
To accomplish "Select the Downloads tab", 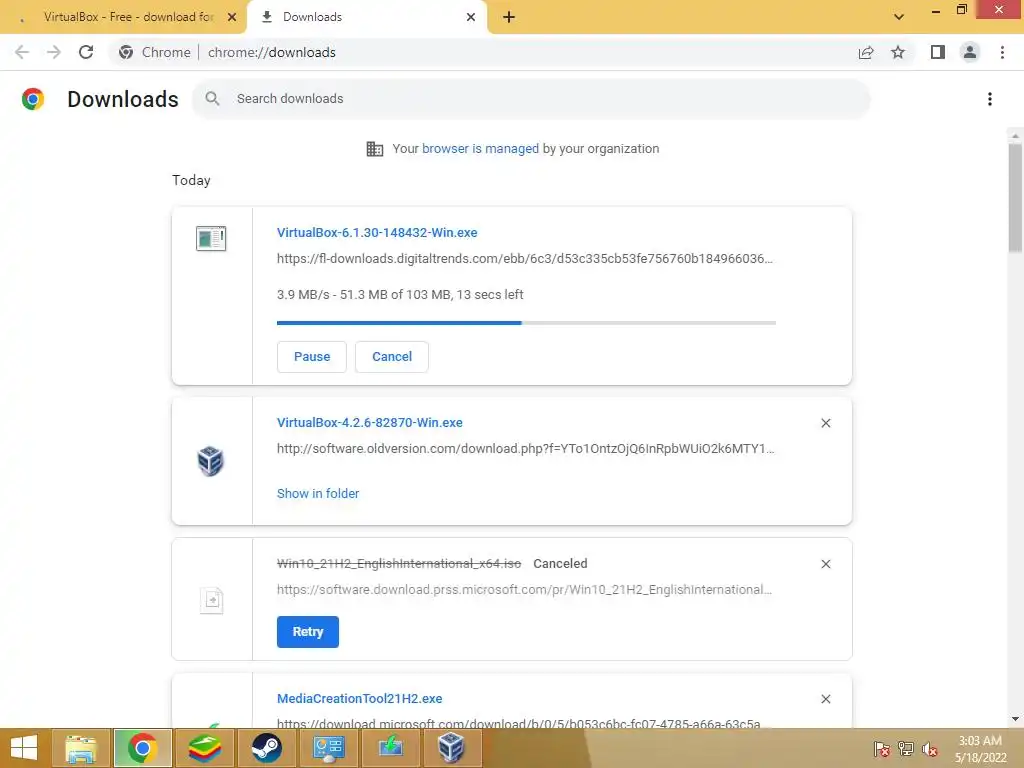I will [366, 17].
